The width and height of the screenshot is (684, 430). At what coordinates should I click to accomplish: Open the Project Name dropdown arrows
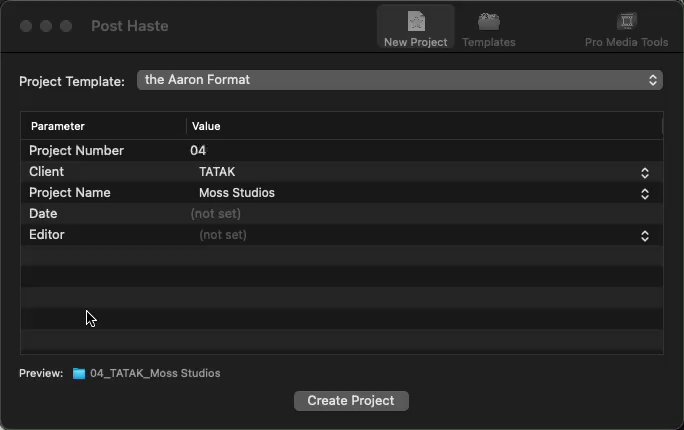point(645,193)
